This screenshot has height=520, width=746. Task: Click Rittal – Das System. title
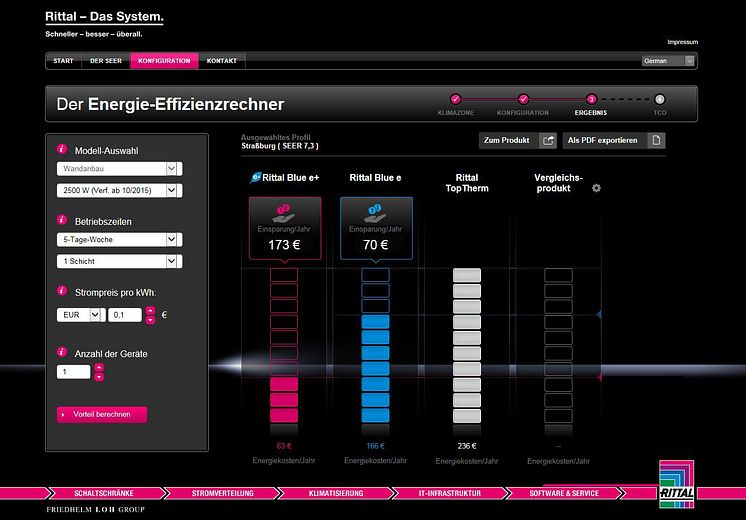[104, 17]
